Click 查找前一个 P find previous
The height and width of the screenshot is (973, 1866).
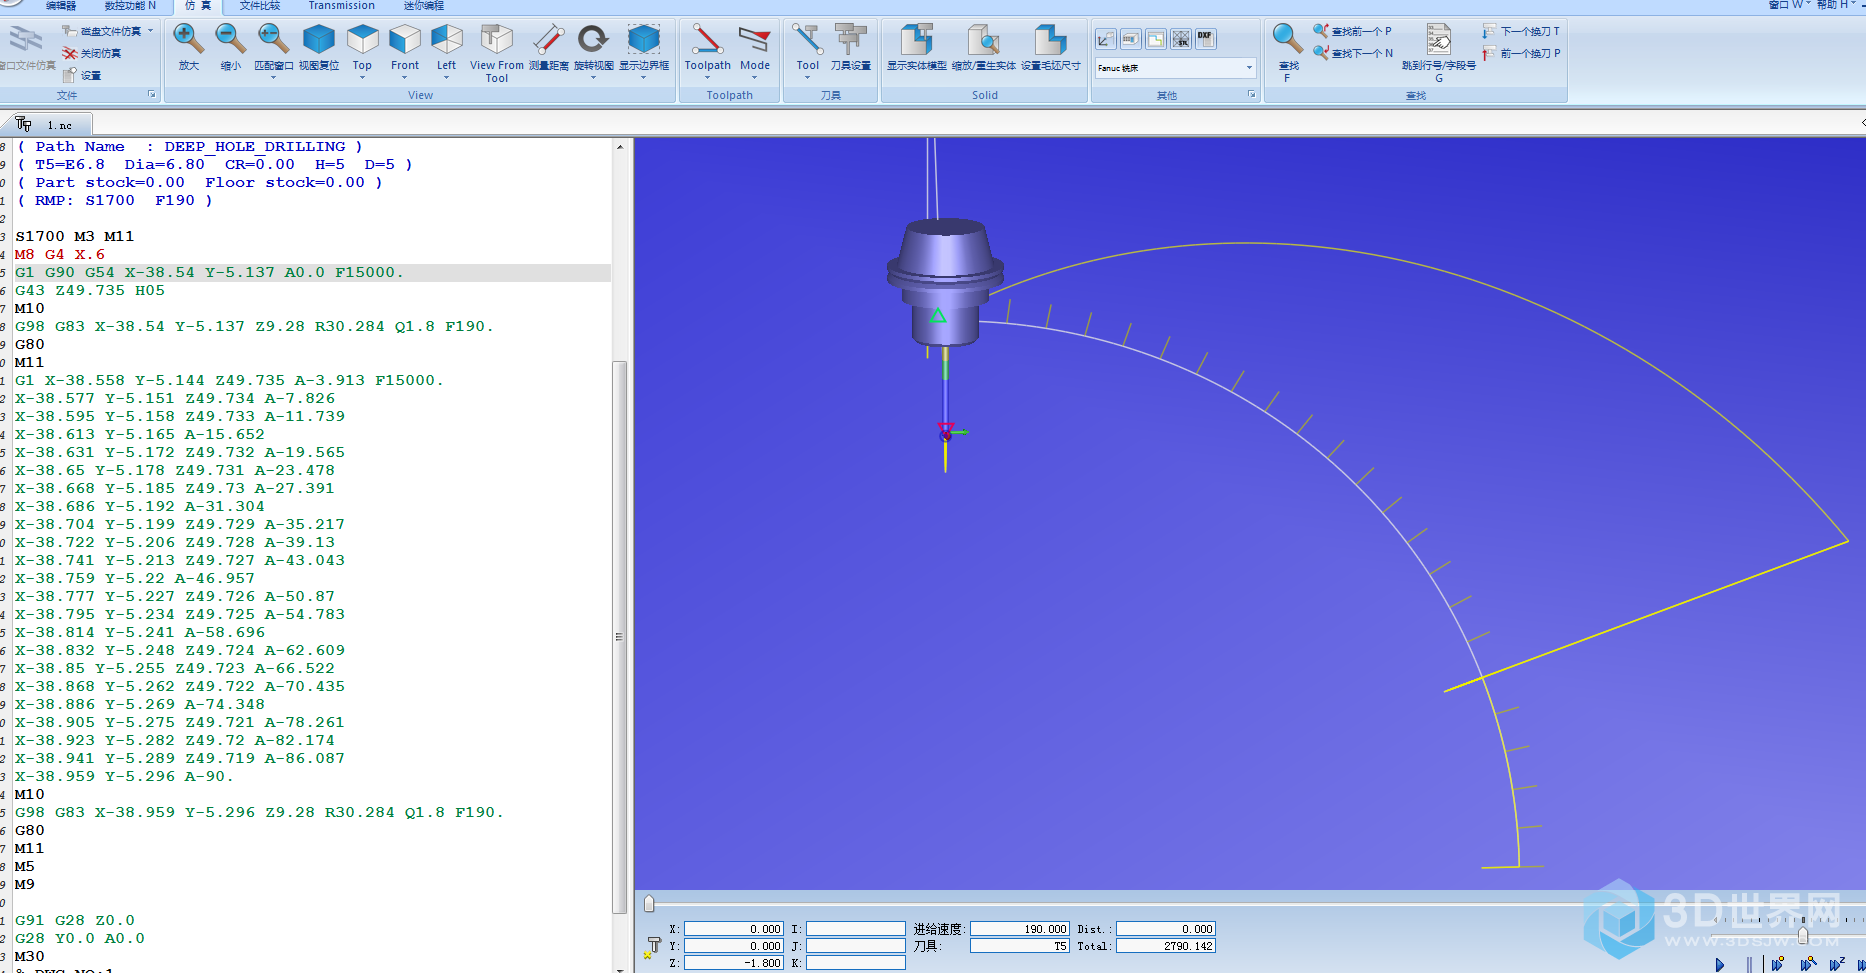(1352, 31)
